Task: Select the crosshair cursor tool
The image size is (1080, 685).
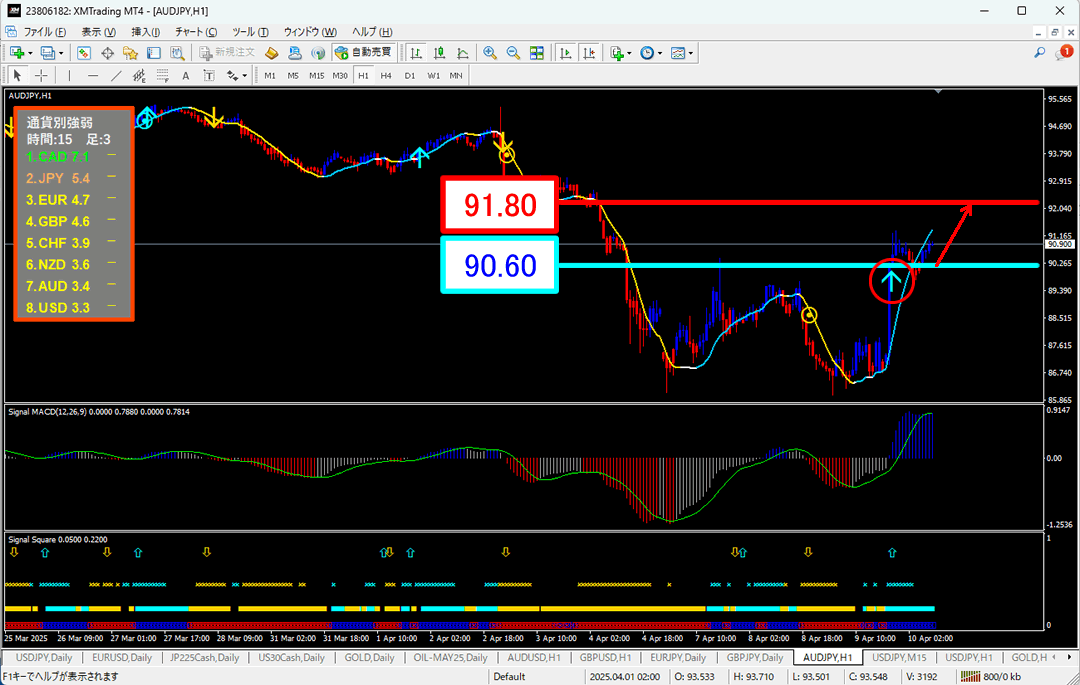Action: pos(41,75)
